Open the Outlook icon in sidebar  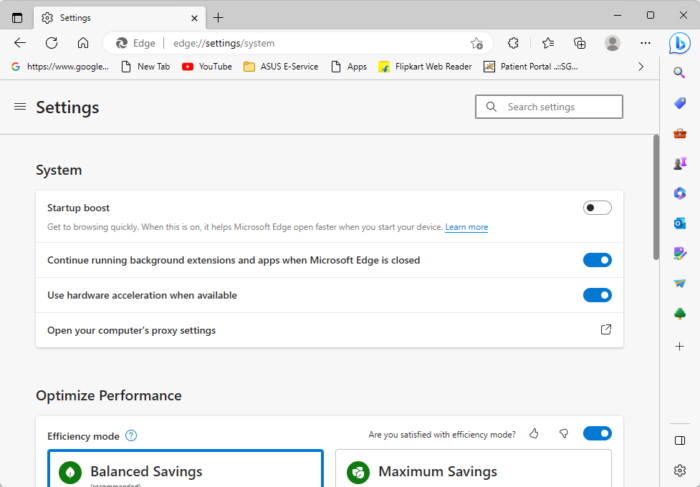click(x=680, y=223)
